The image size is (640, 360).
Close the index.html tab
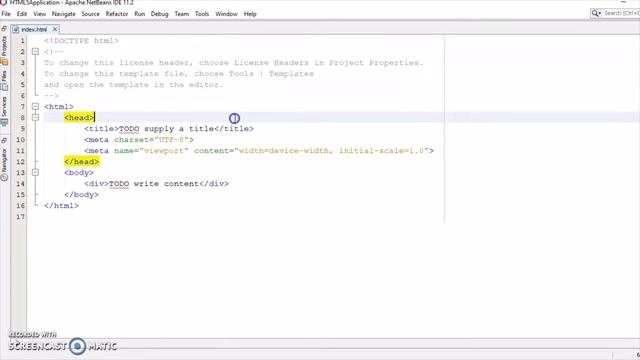pyautogui.click(x=55, y=29)
